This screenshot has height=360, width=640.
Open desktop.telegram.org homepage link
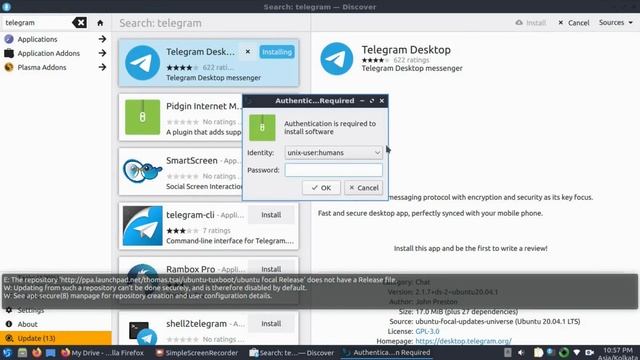(x=463, y=341)
